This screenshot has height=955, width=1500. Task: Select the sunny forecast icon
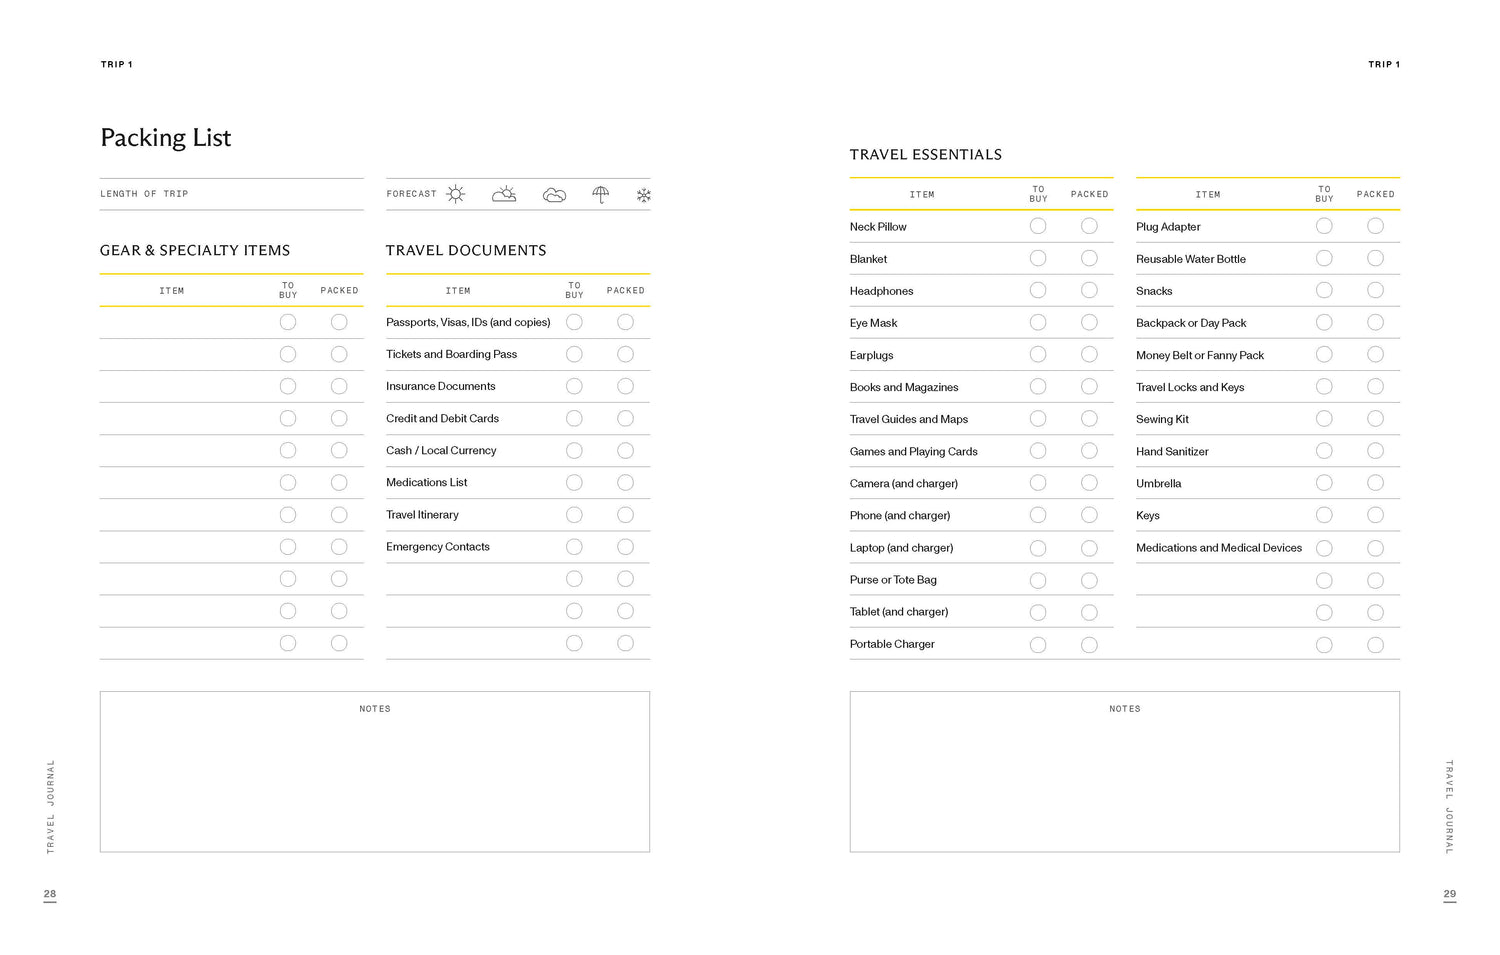pos(456,194)
